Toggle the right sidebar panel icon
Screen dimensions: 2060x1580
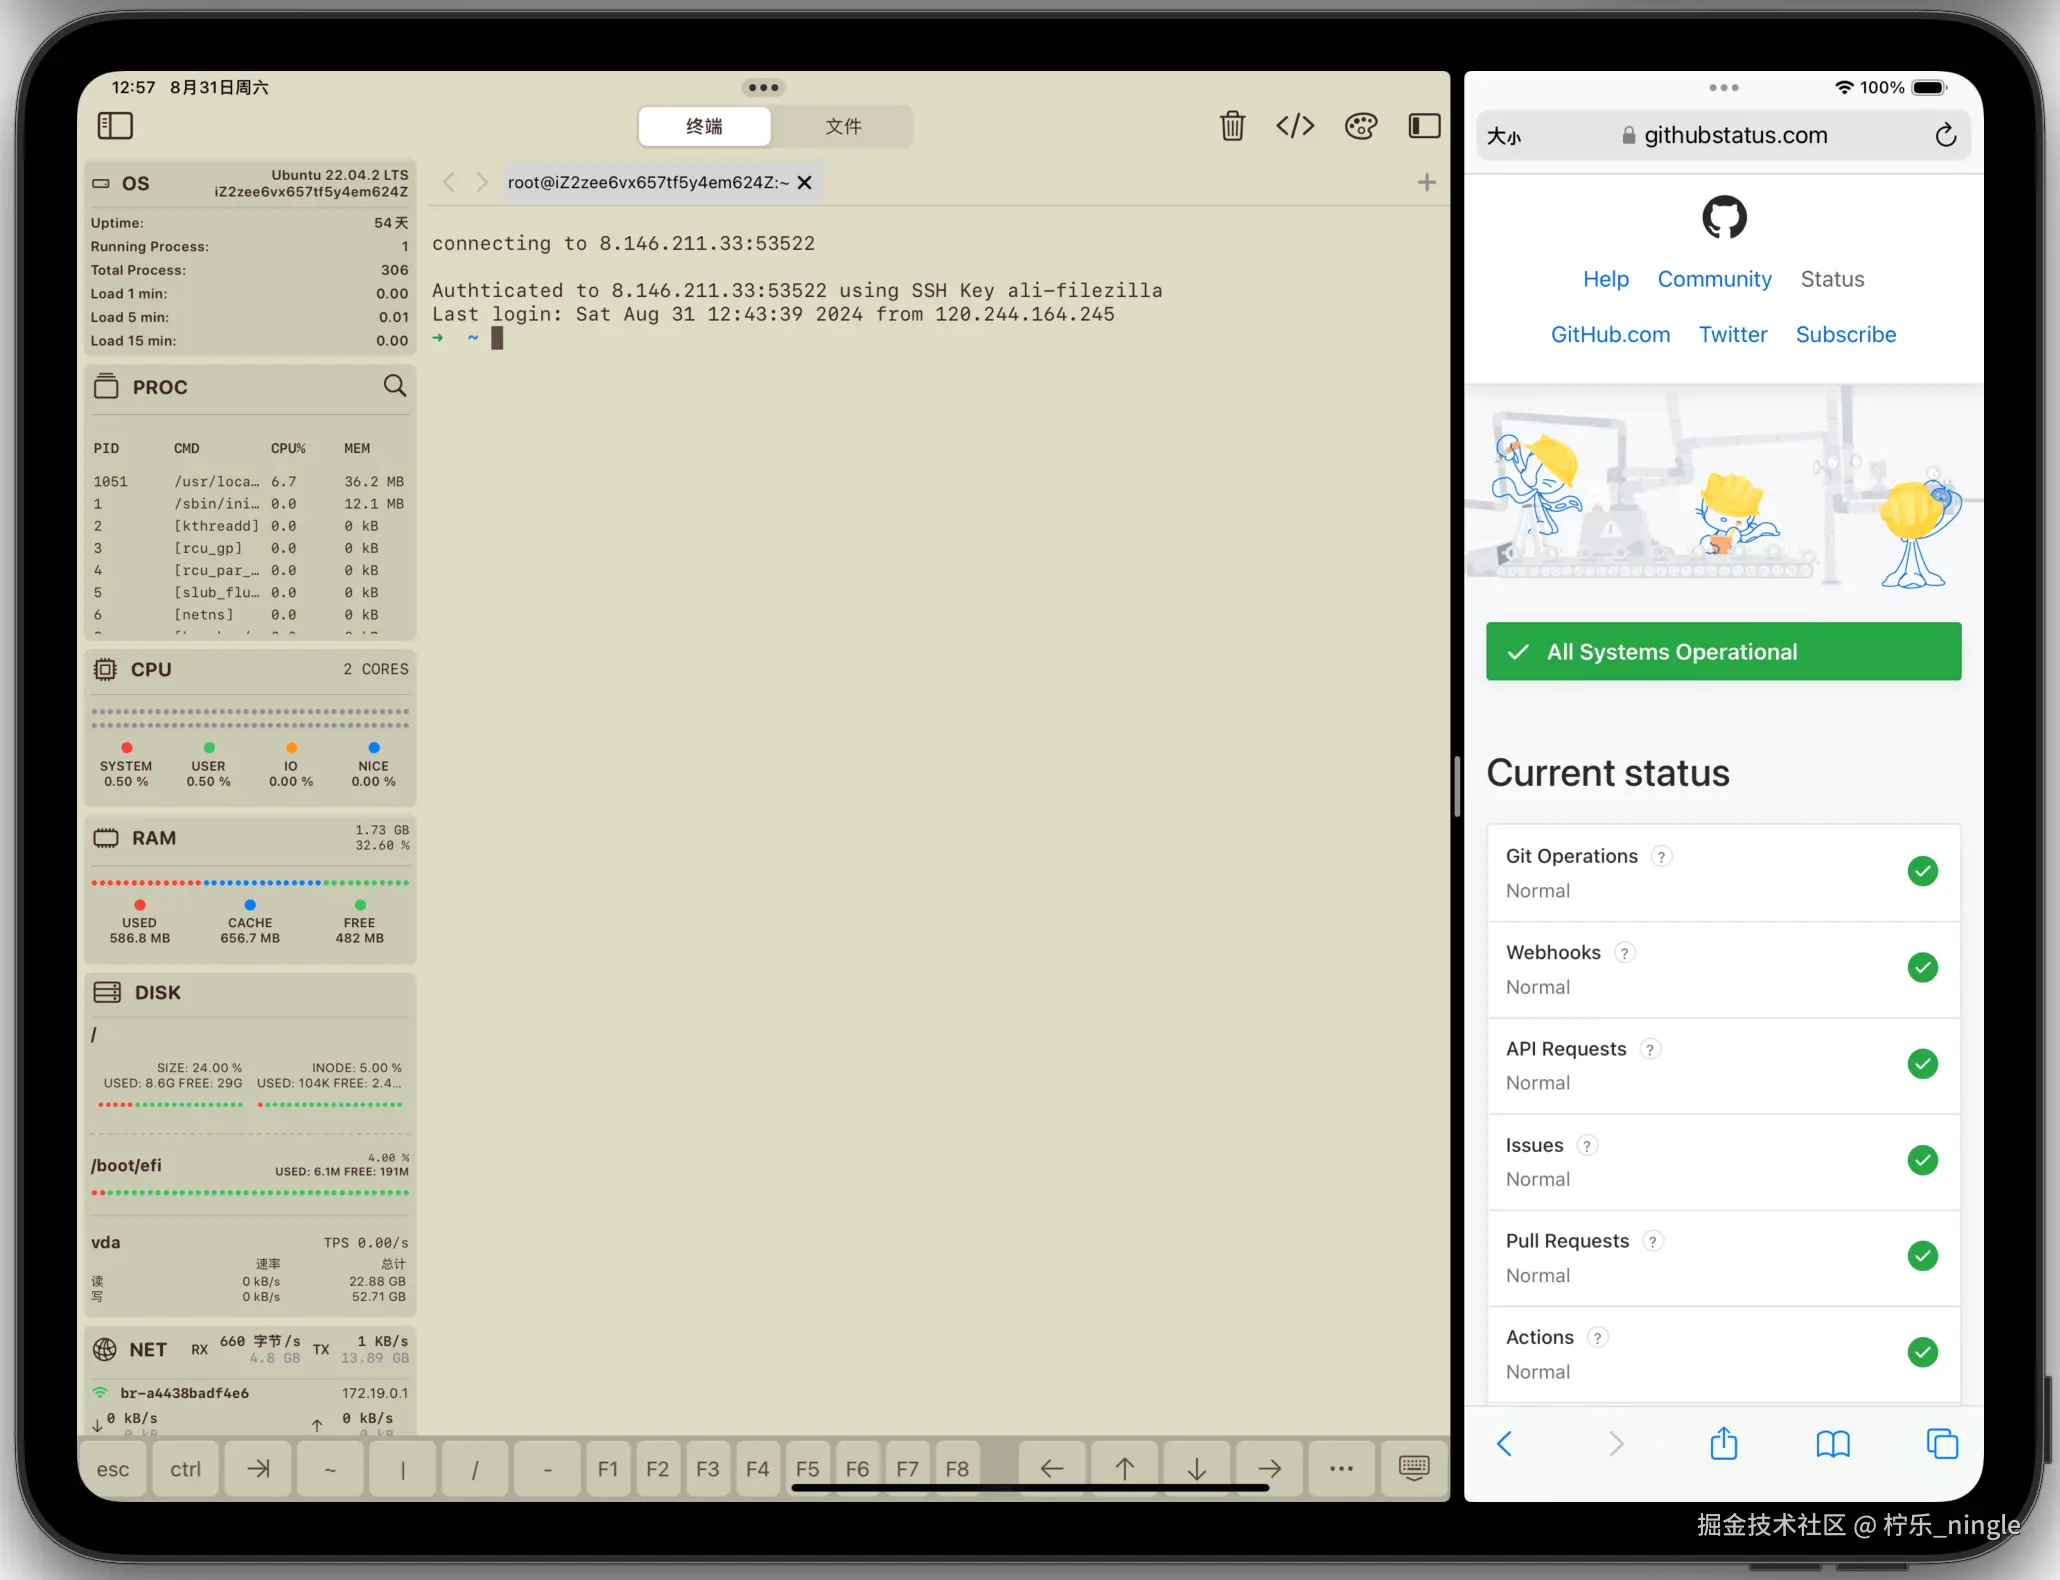pyautogui.click(x=1424, y=126)
